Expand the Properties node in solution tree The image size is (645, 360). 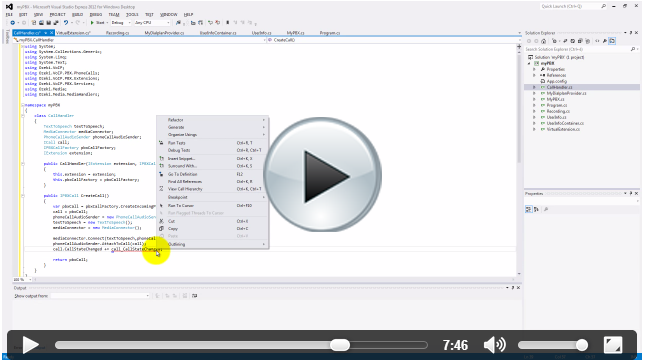click(535, 70)
